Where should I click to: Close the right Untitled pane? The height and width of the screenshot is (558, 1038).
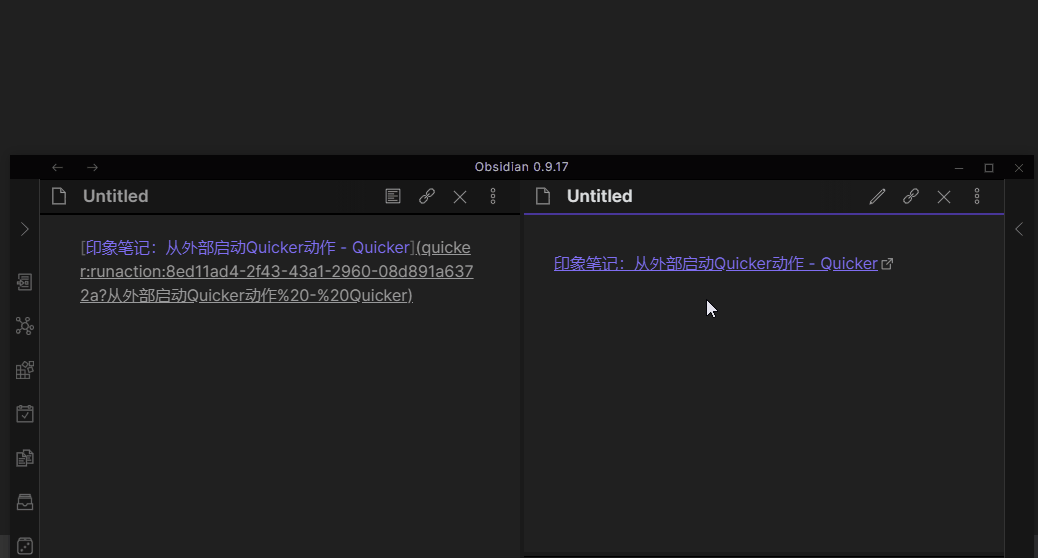click(944, 197)
